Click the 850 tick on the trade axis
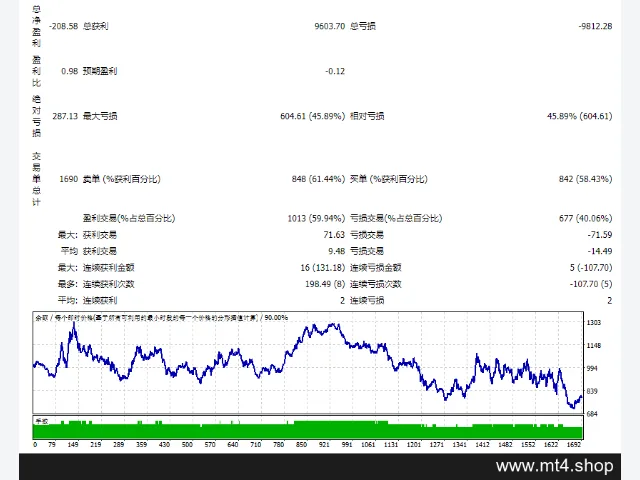Viewport: 640px width, 480px height. [301, 444]
